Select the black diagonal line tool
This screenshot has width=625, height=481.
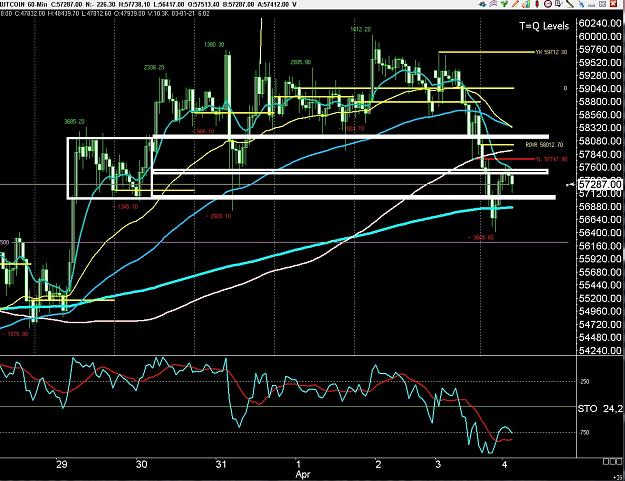click(570, 4)
